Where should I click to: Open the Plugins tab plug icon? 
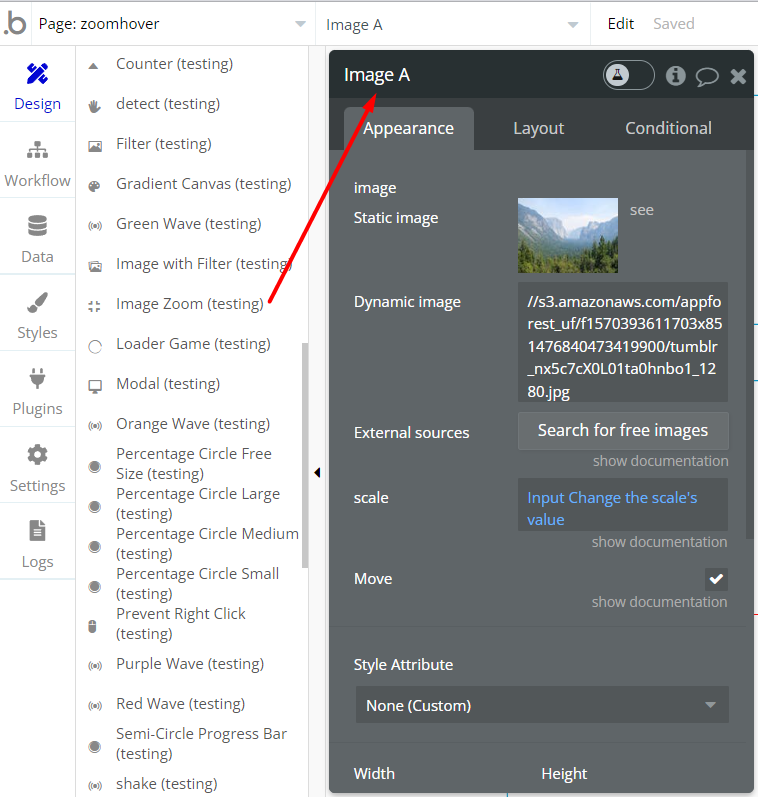[x=38, y=378]
